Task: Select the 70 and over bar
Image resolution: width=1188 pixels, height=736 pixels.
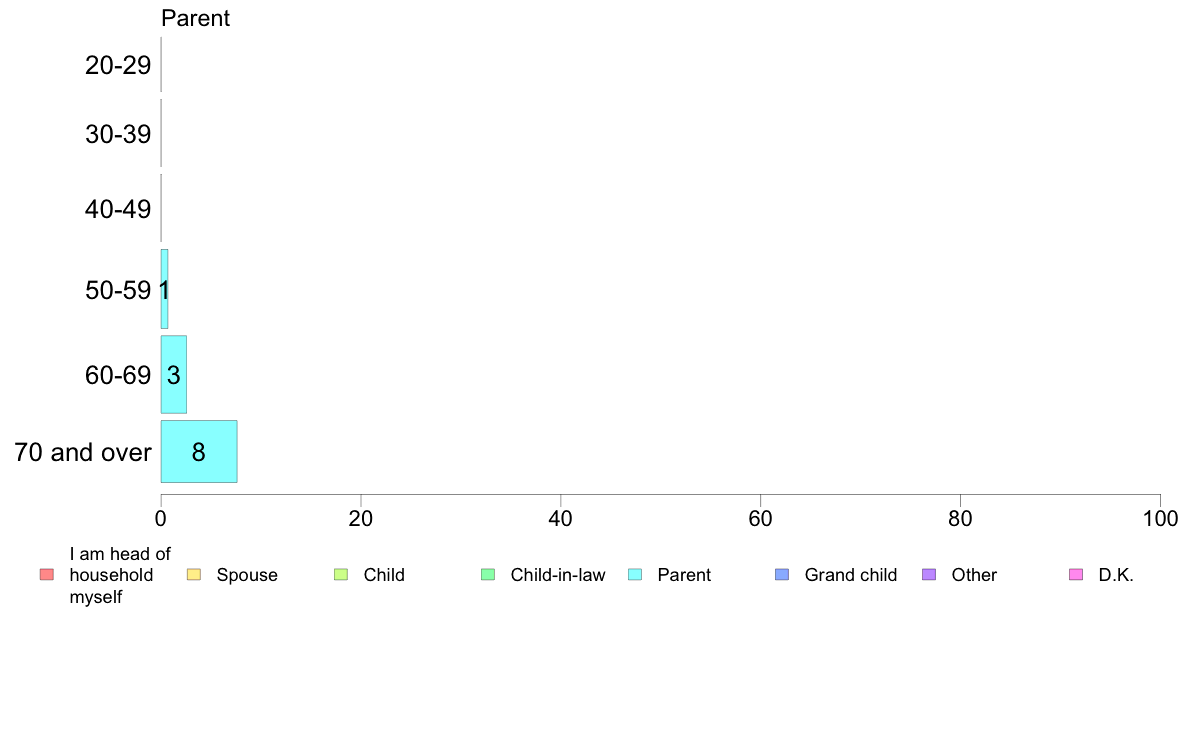Action: pos(199,452)
